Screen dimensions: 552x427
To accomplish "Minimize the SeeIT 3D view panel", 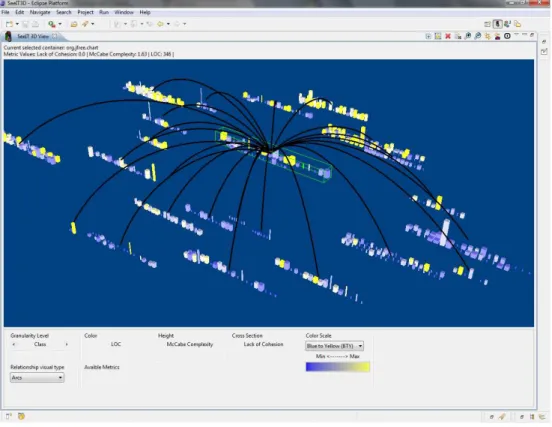I will 525,34.
